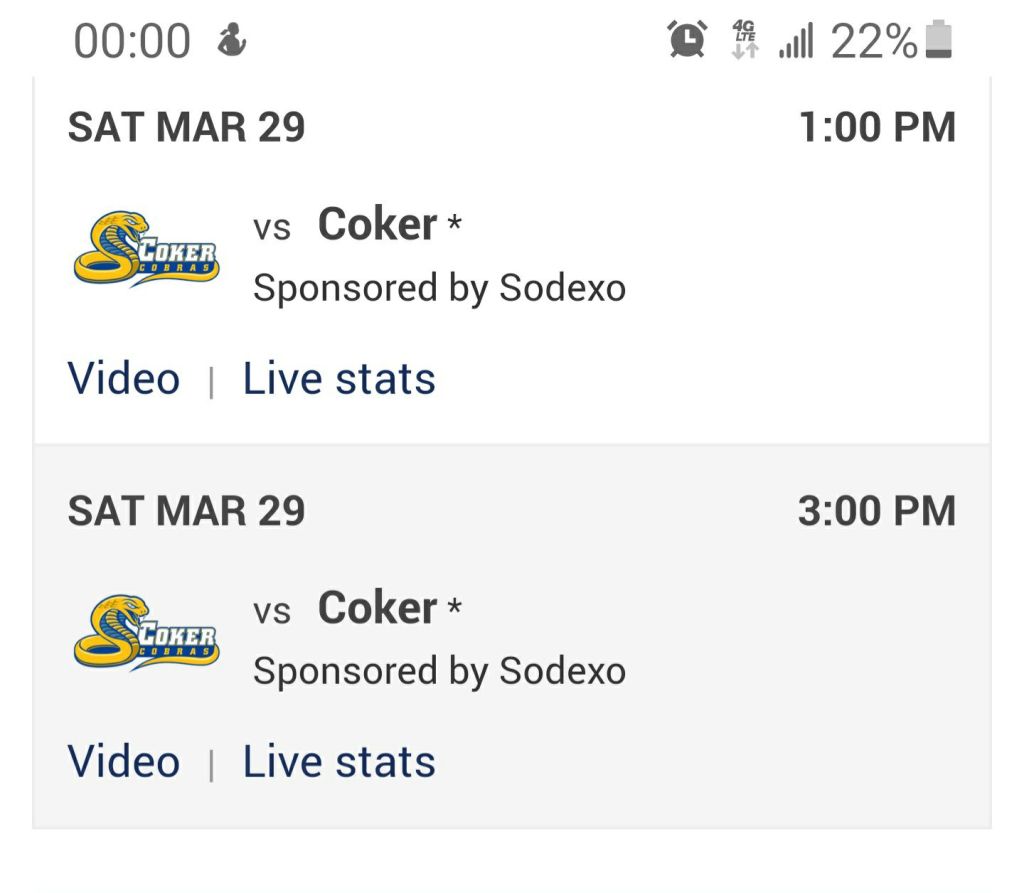Tap the 3:00 PM game time
The height and width of the screenshot is (893, 1024).
click(x=876, y=511)
